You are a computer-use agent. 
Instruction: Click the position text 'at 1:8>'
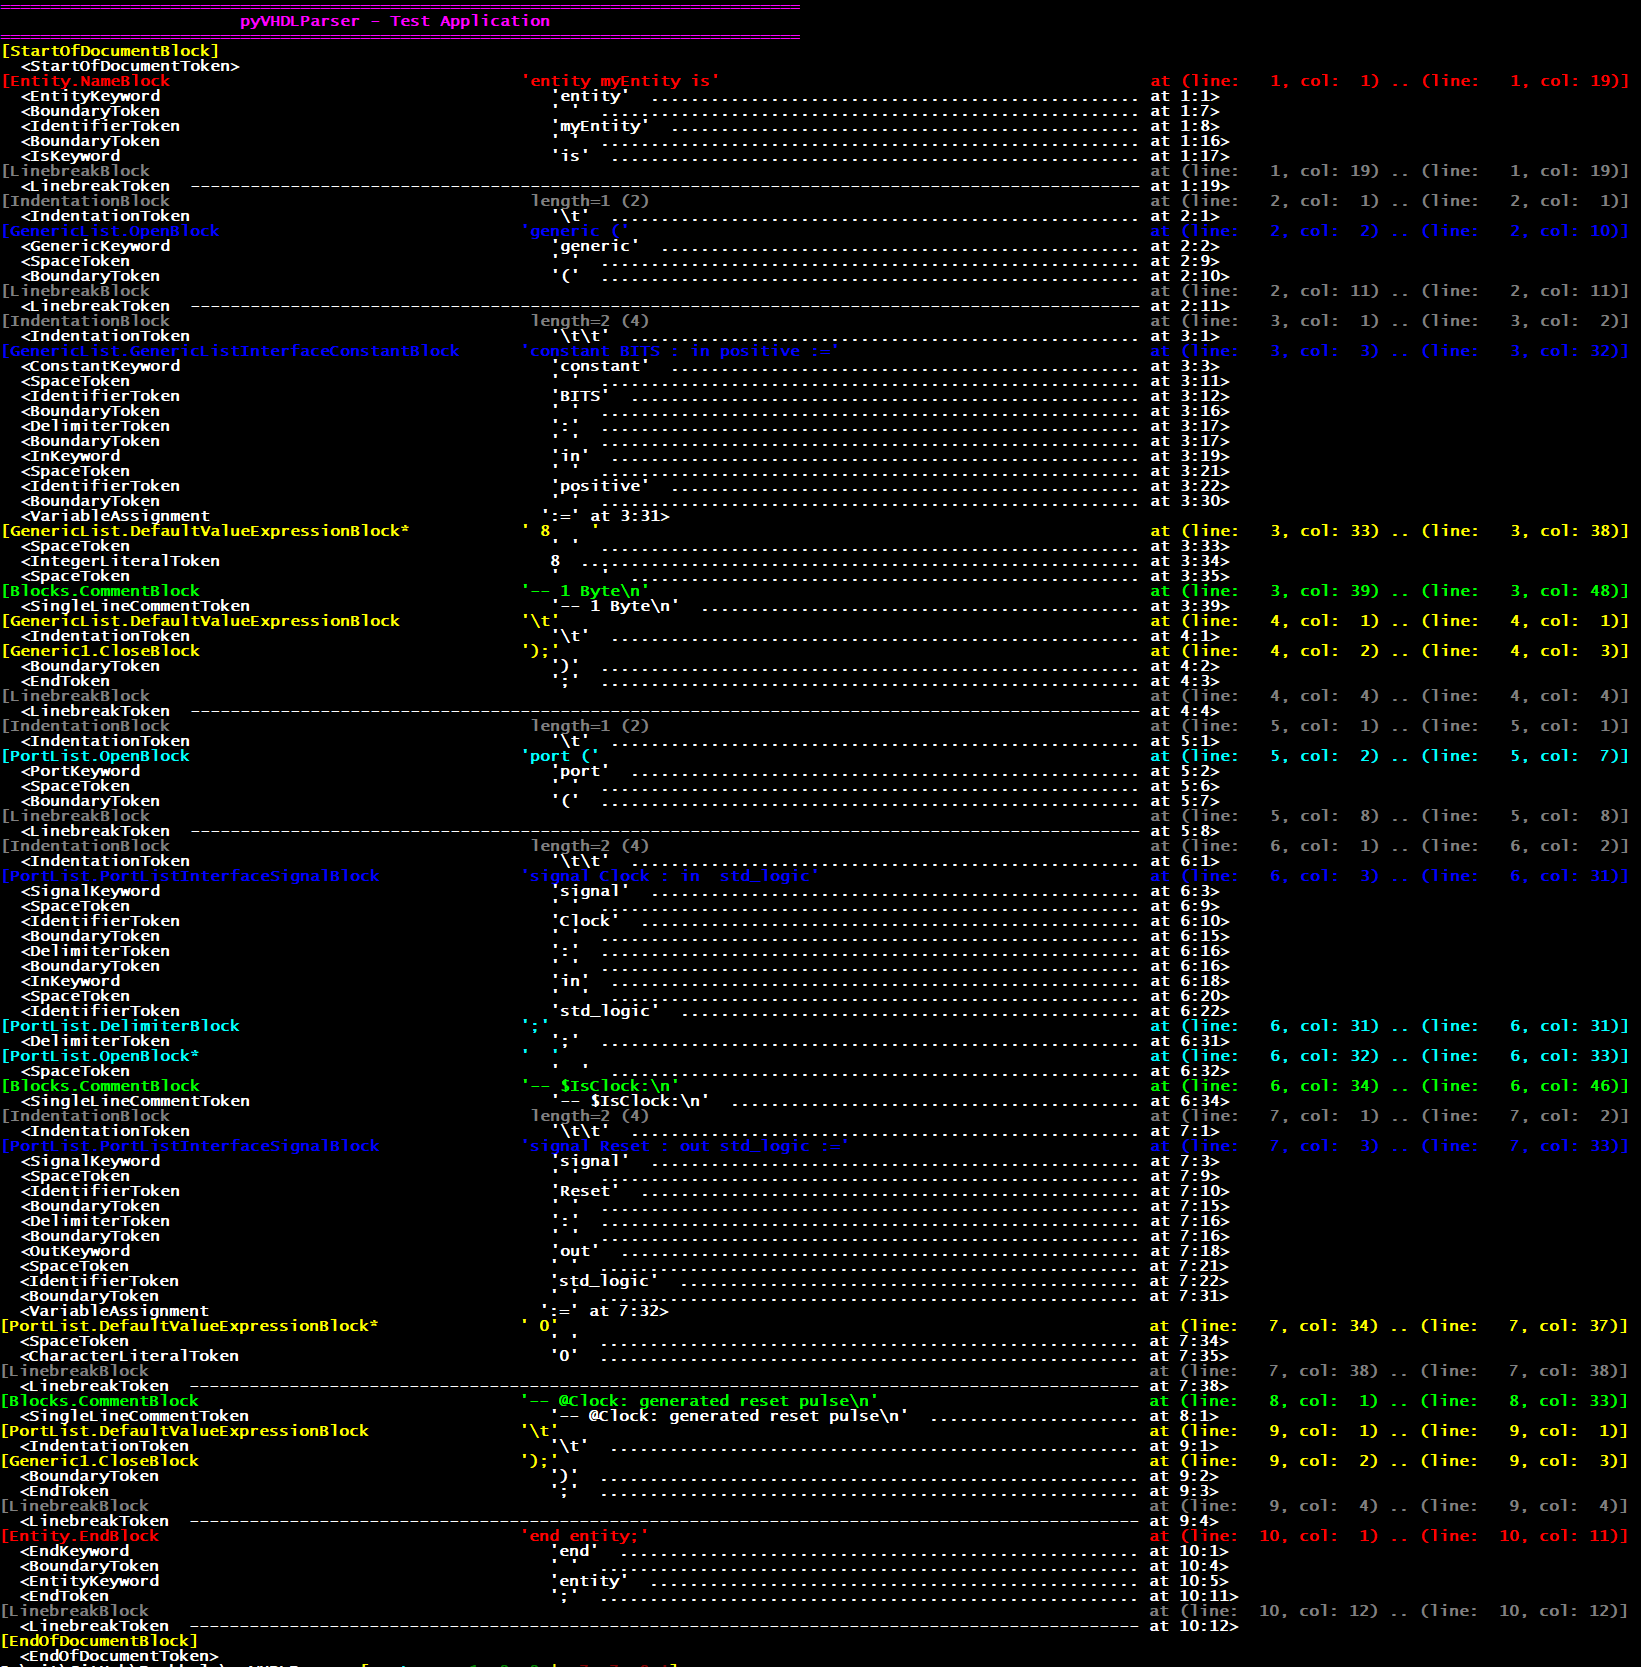[1185, 126]
